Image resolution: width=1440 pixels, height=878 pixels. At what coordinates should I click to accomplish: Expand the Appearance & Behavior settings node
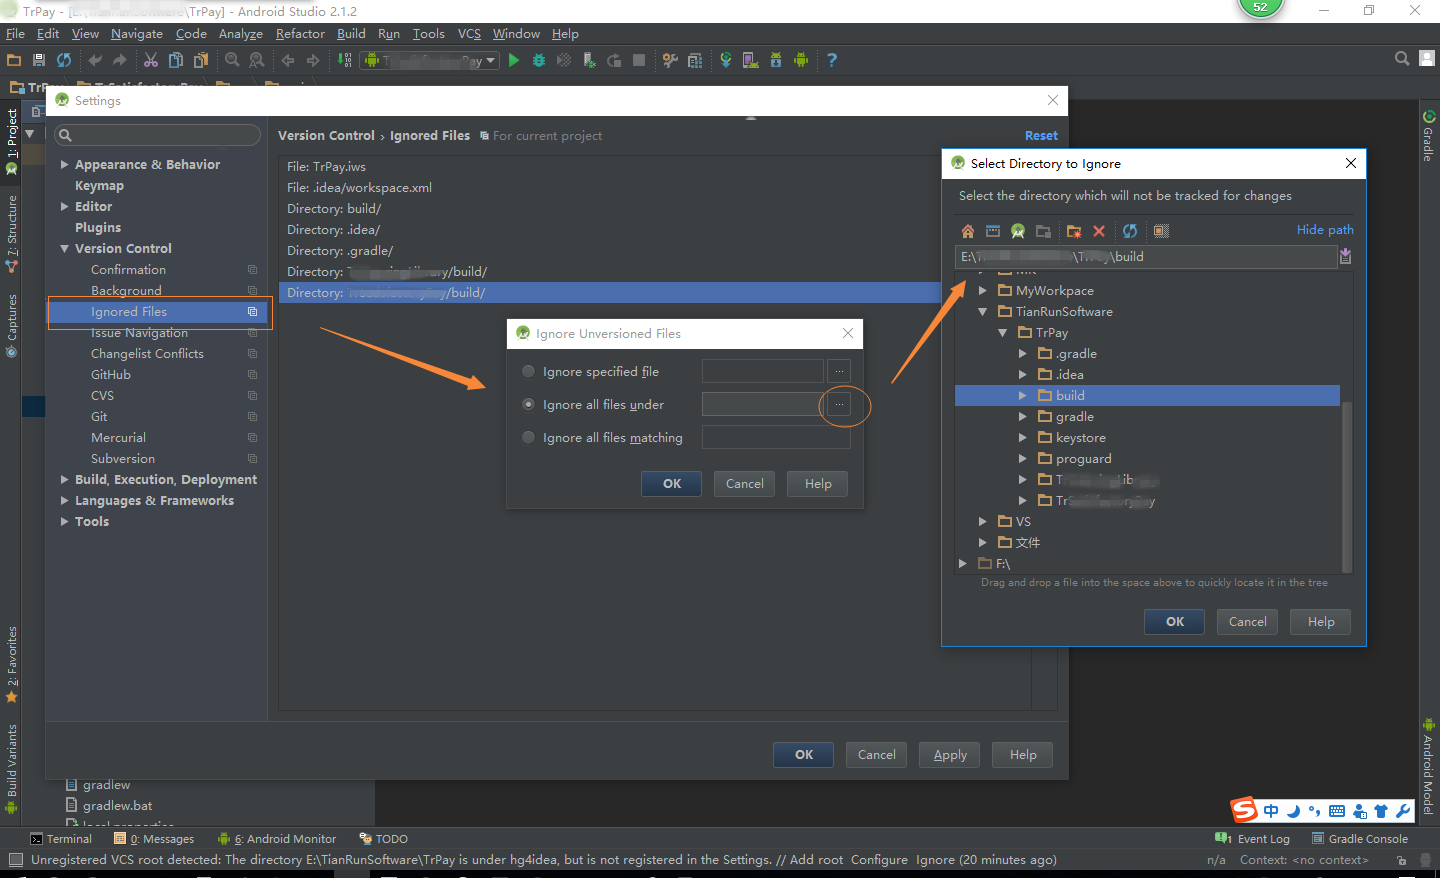pos(65,164)
